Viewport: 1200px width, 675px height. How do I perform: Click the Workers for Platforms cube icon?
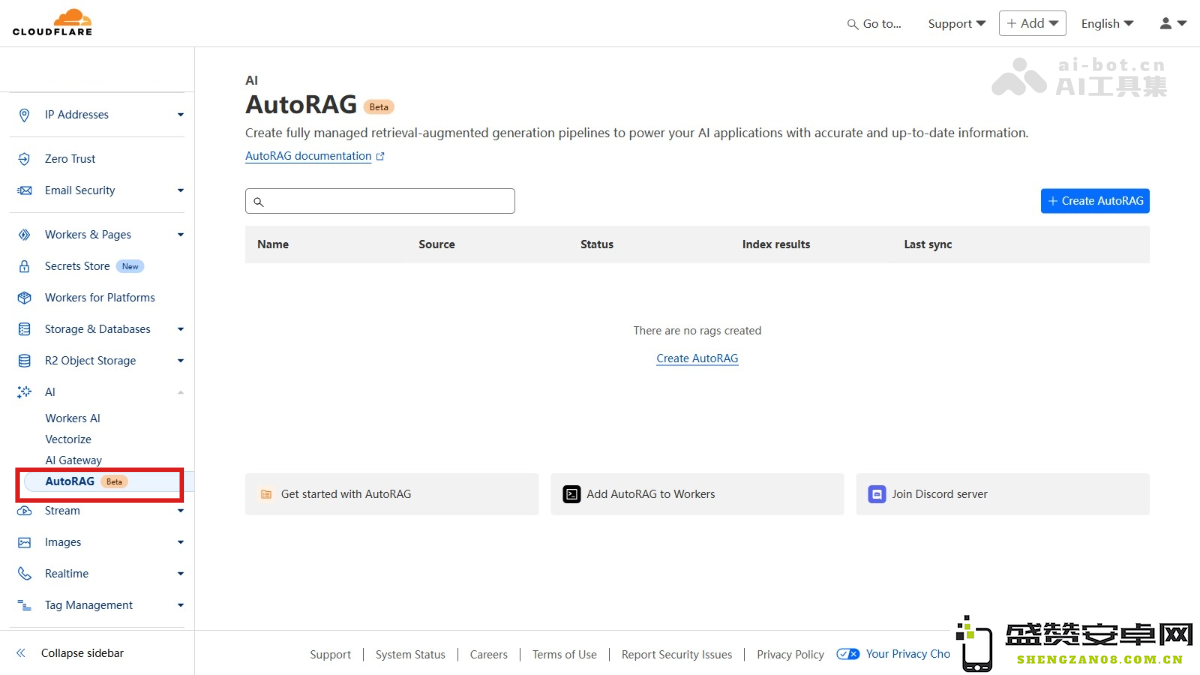pyautogui.click(x=24, y=298)
